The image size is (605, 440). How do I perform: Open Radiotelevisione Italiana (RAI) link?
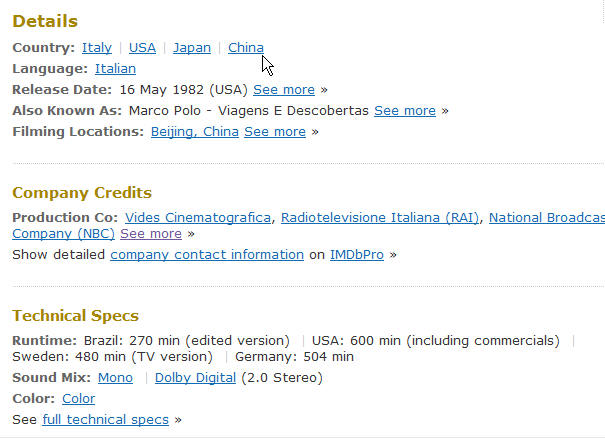click(x=380, y=218)
